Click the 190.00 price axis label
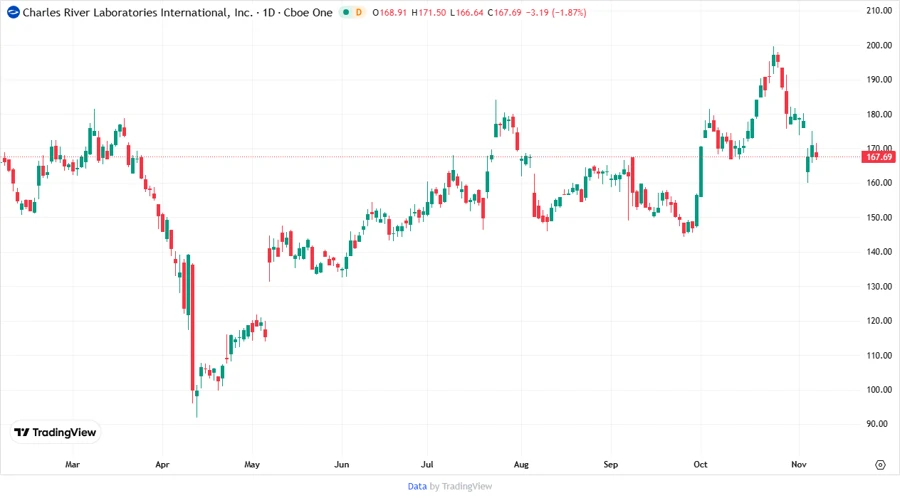This screenshot has height=498, width=900. pos(879,79)
